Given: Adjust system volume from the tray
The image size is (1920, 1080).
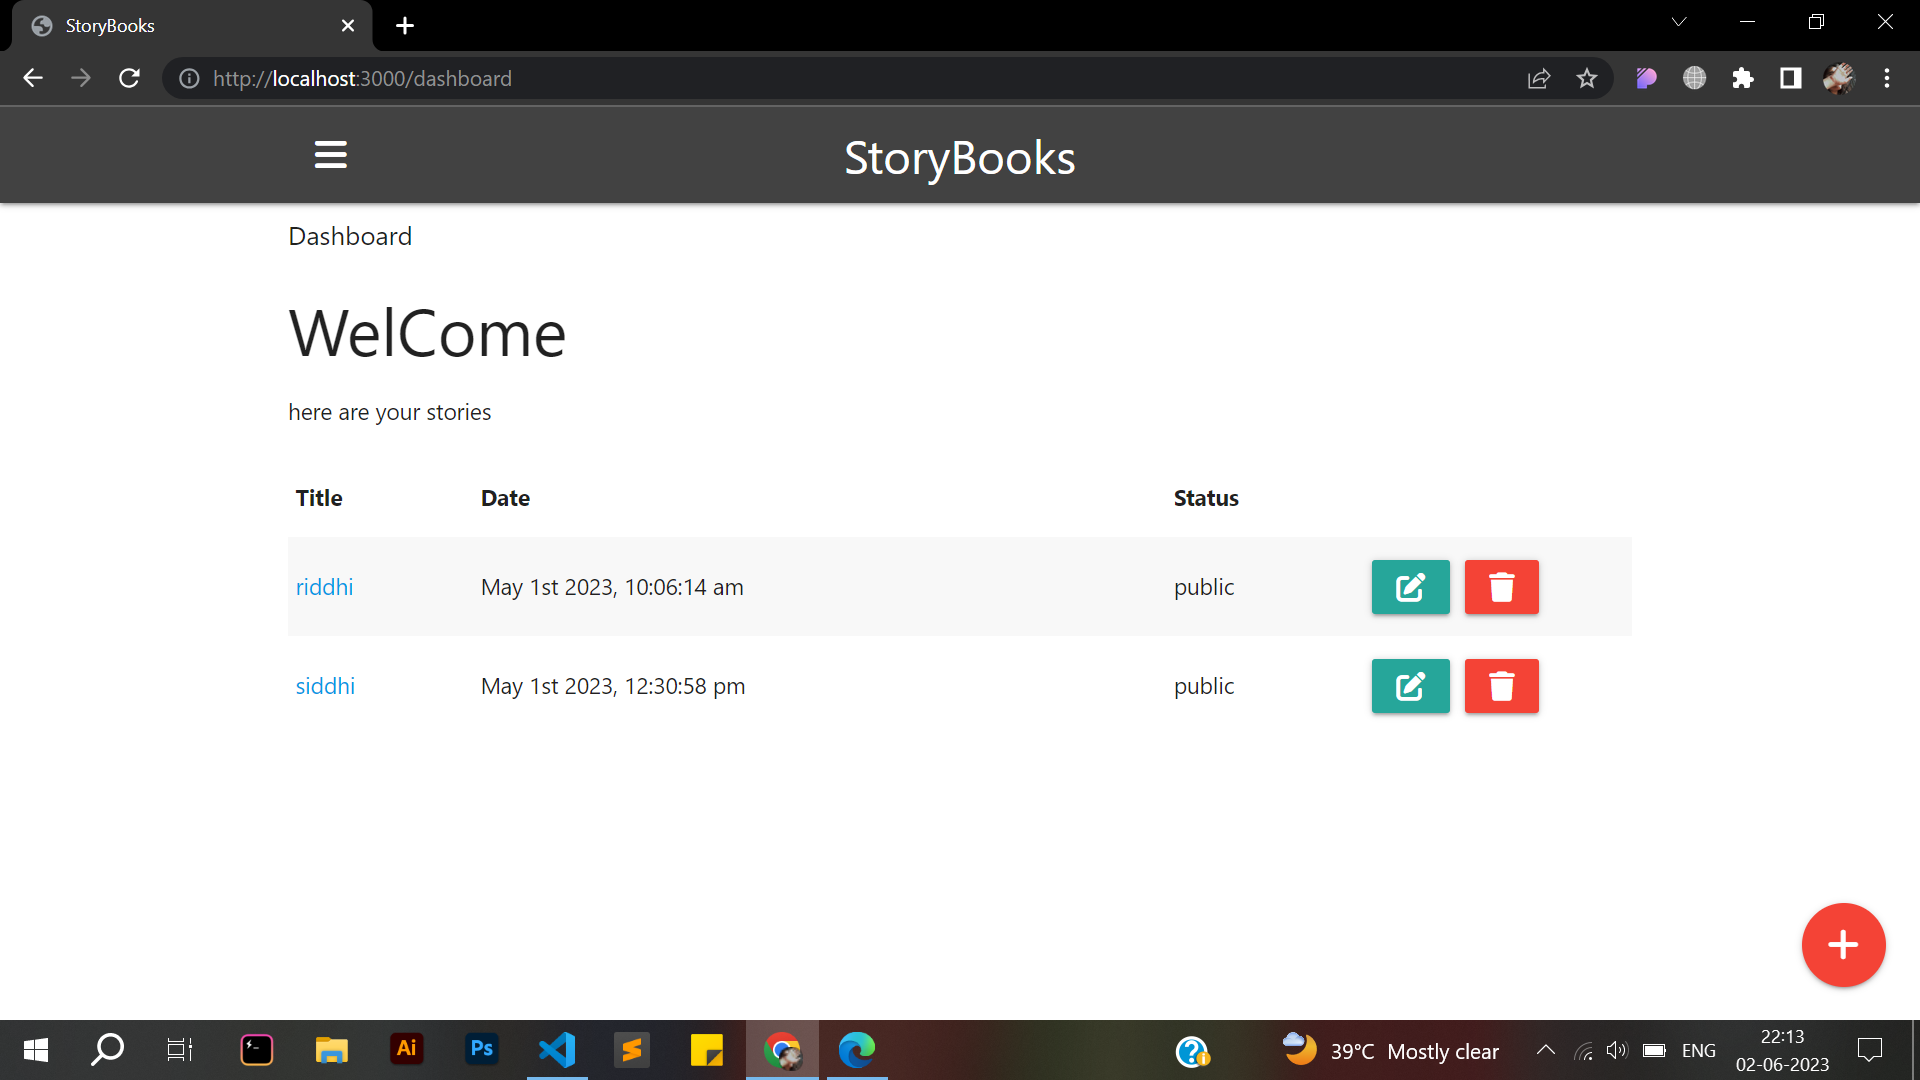Looking at the screenshot, I should point(1617,1050).
